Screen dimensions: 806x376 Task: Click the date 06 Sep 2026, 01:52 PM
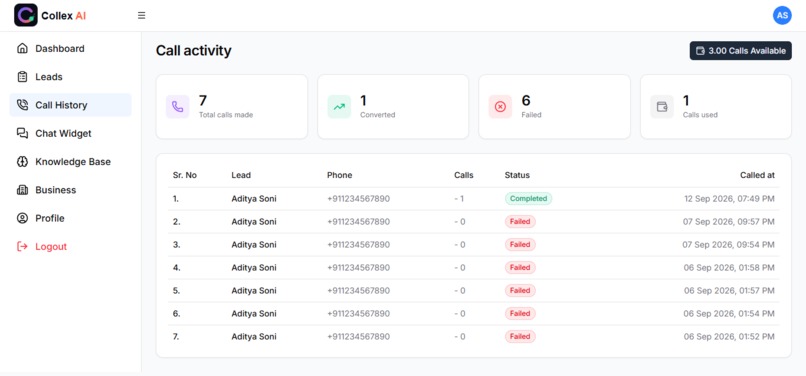(x=729, y=336)
